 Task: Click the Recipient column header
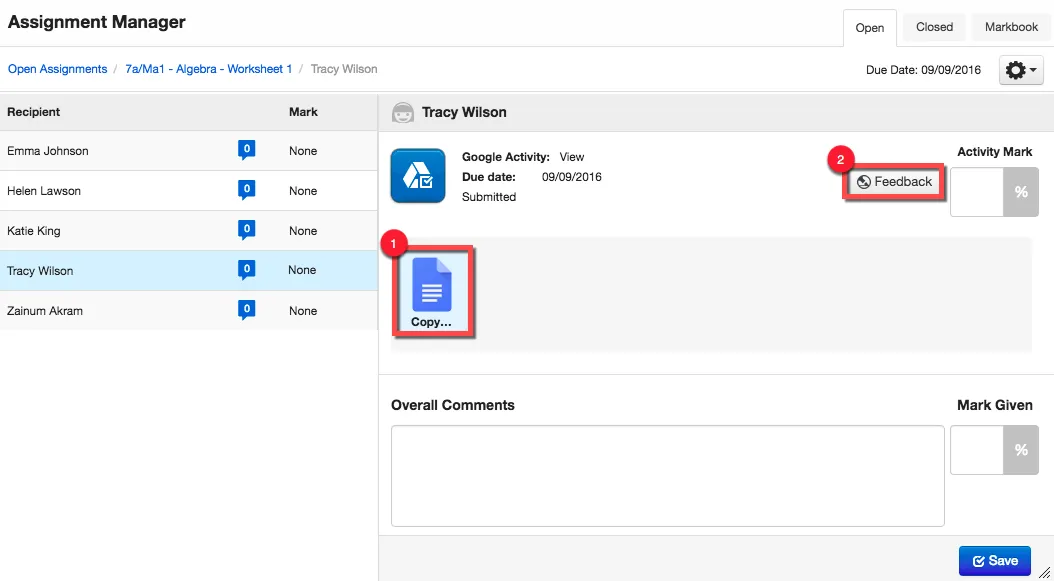[x=34, y=112]
